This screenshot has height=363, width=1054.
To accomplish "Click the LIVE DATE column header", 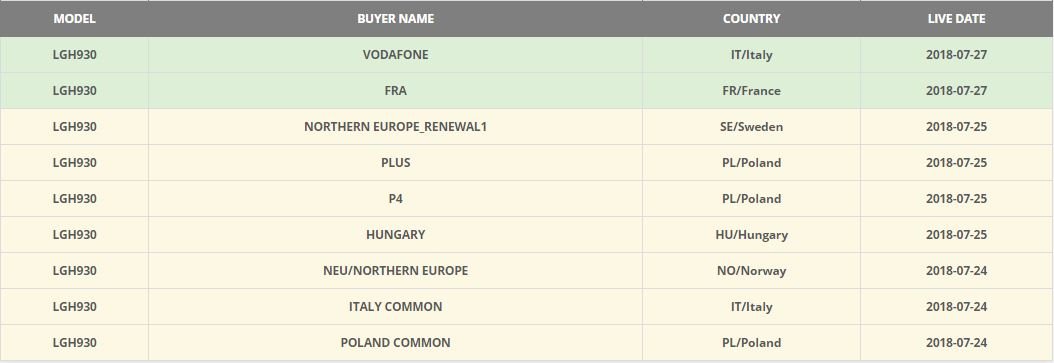I will point(957,19).
